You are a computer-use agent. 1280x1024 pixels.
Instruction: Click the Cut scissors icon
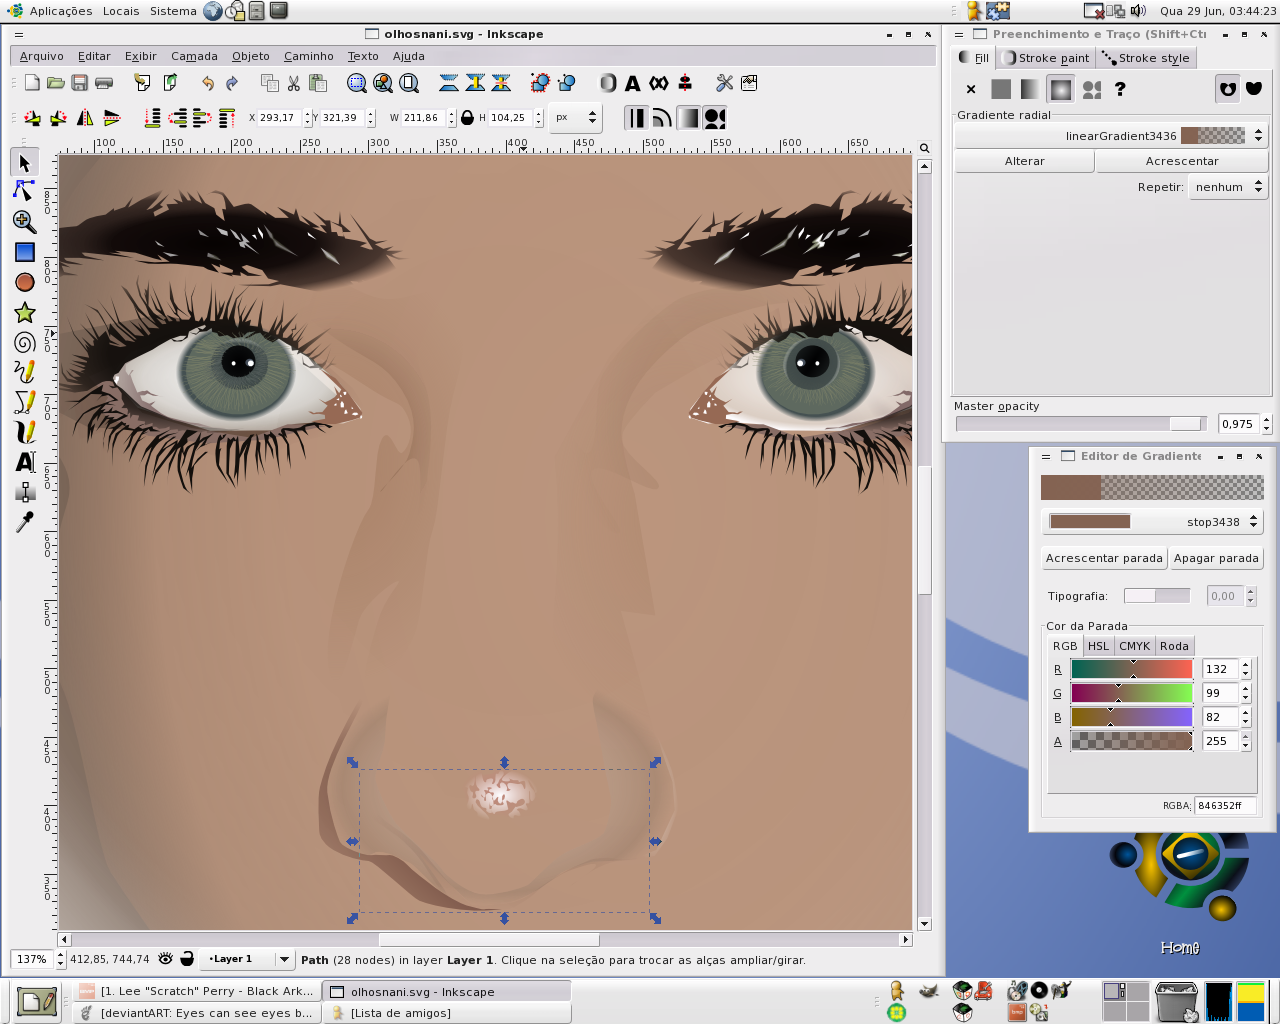click(294, 83)
